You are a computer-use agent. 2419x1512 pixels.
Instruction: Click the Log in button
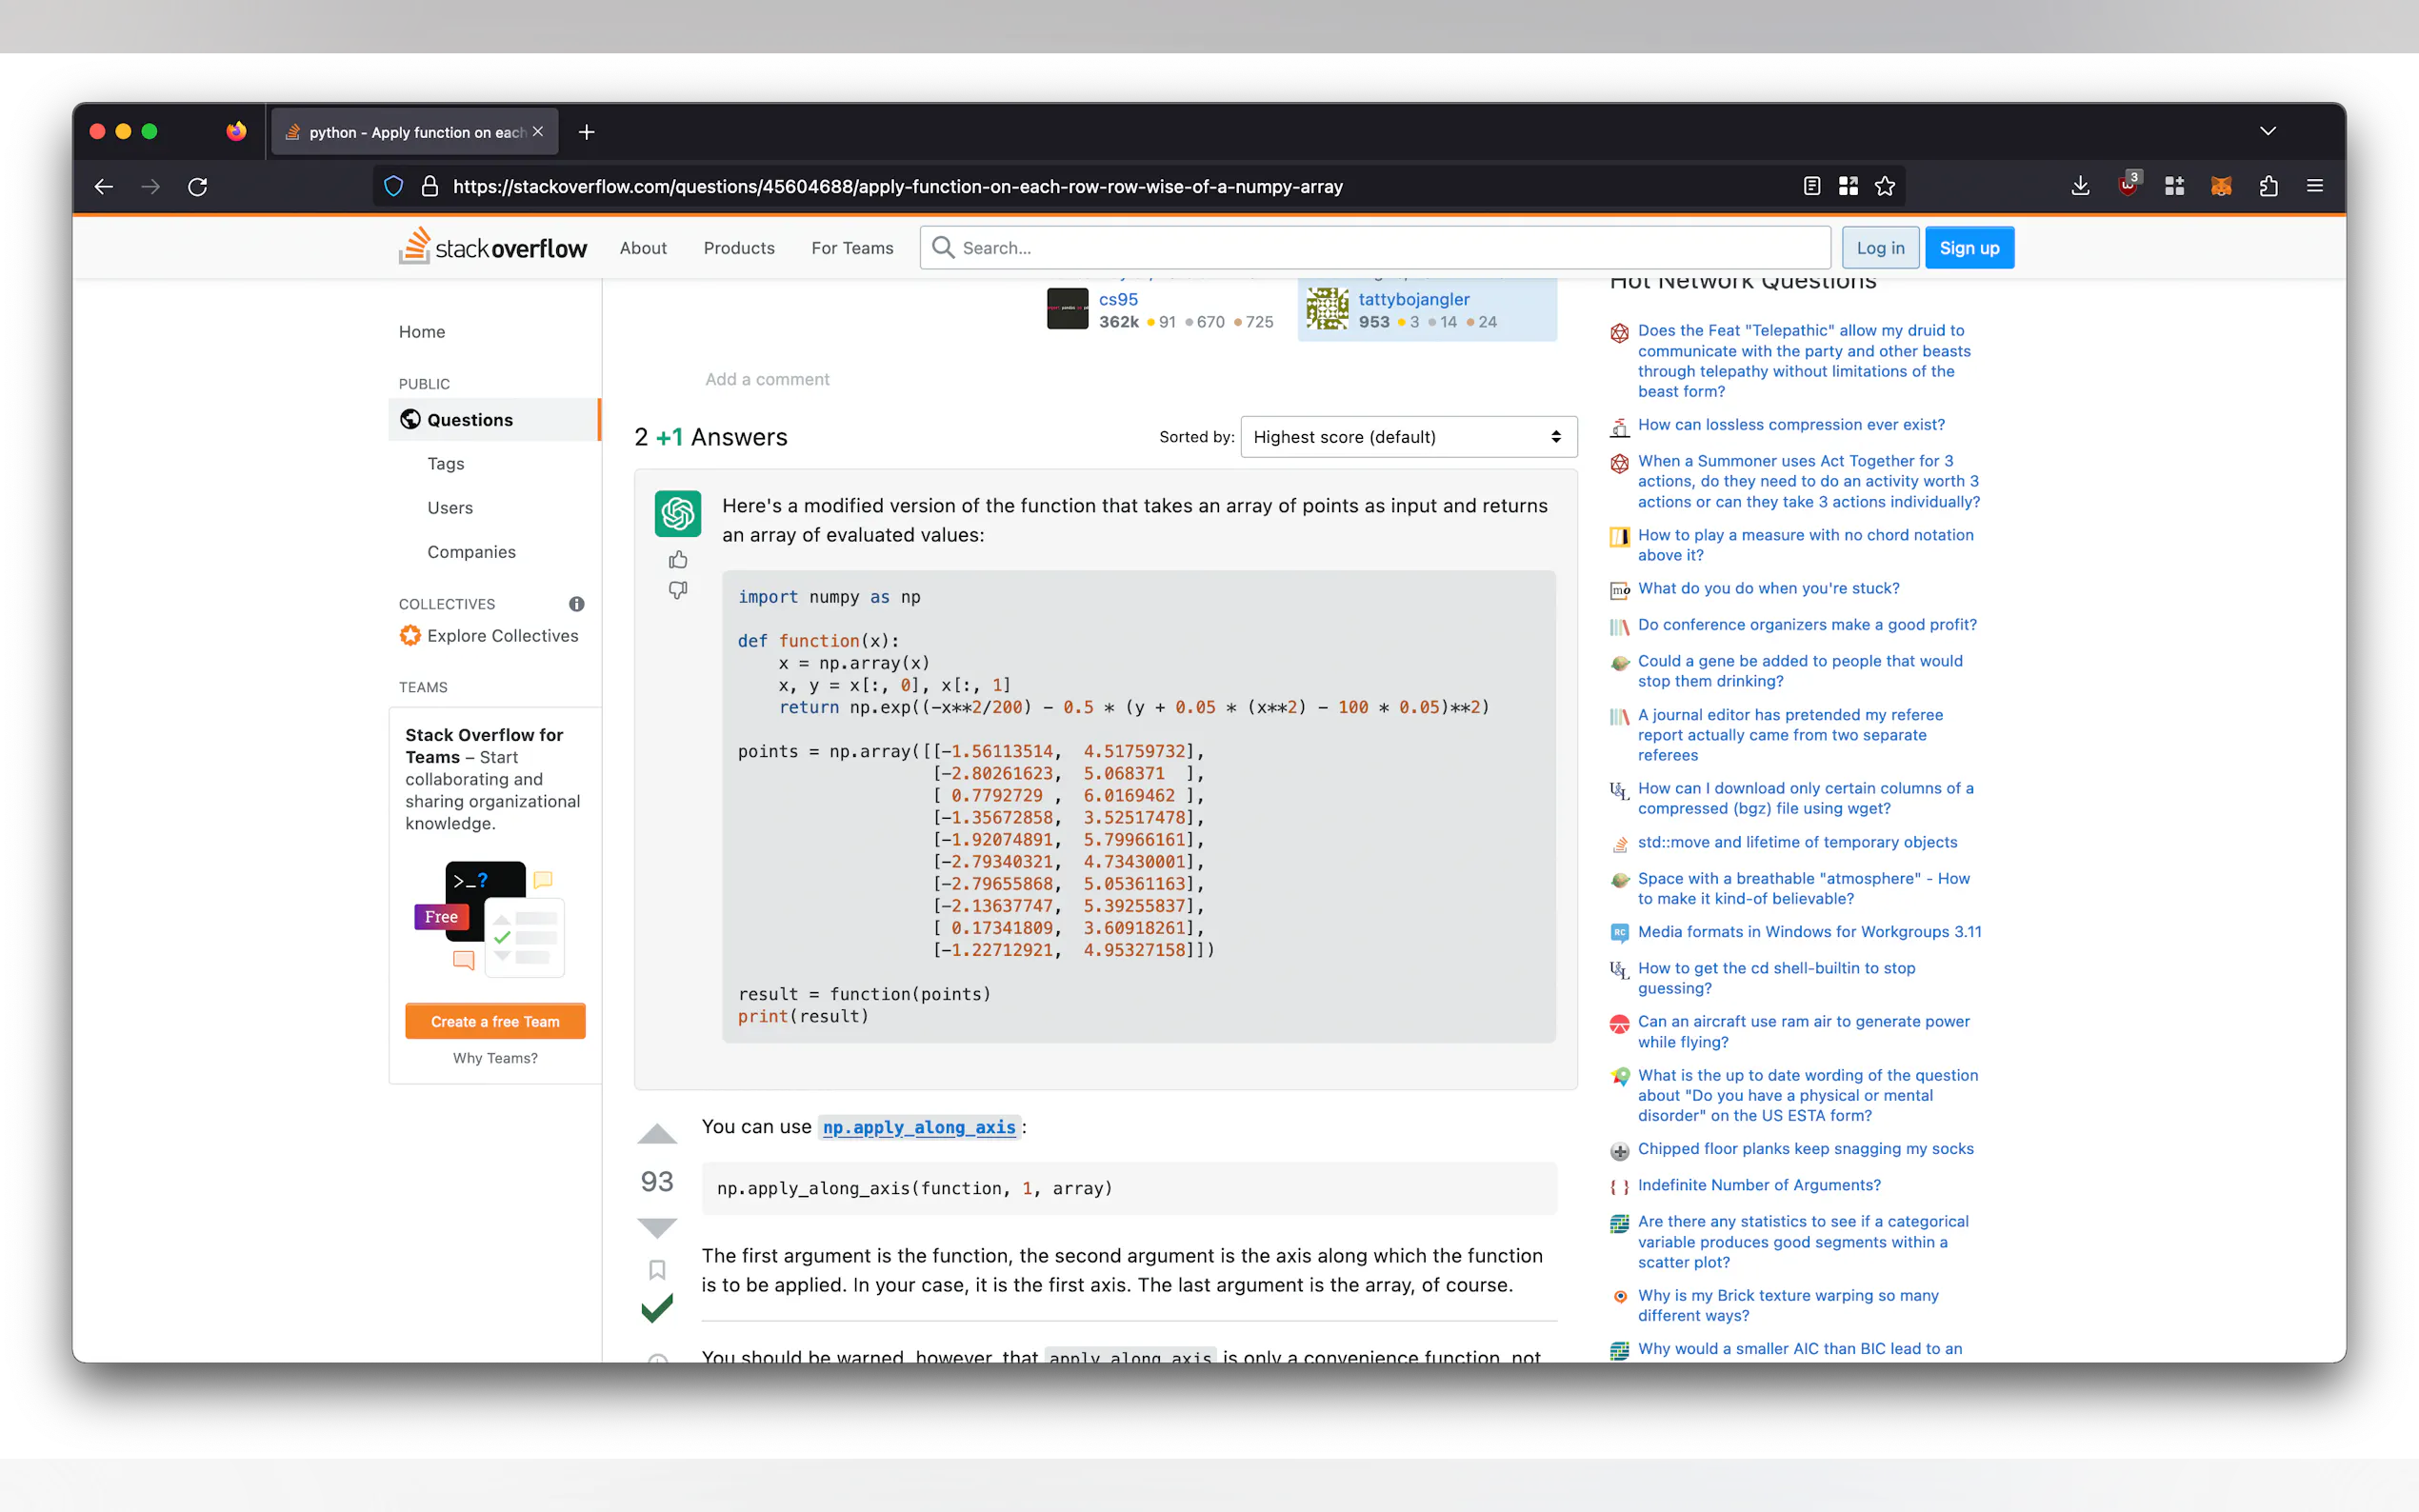point(1879,248)
